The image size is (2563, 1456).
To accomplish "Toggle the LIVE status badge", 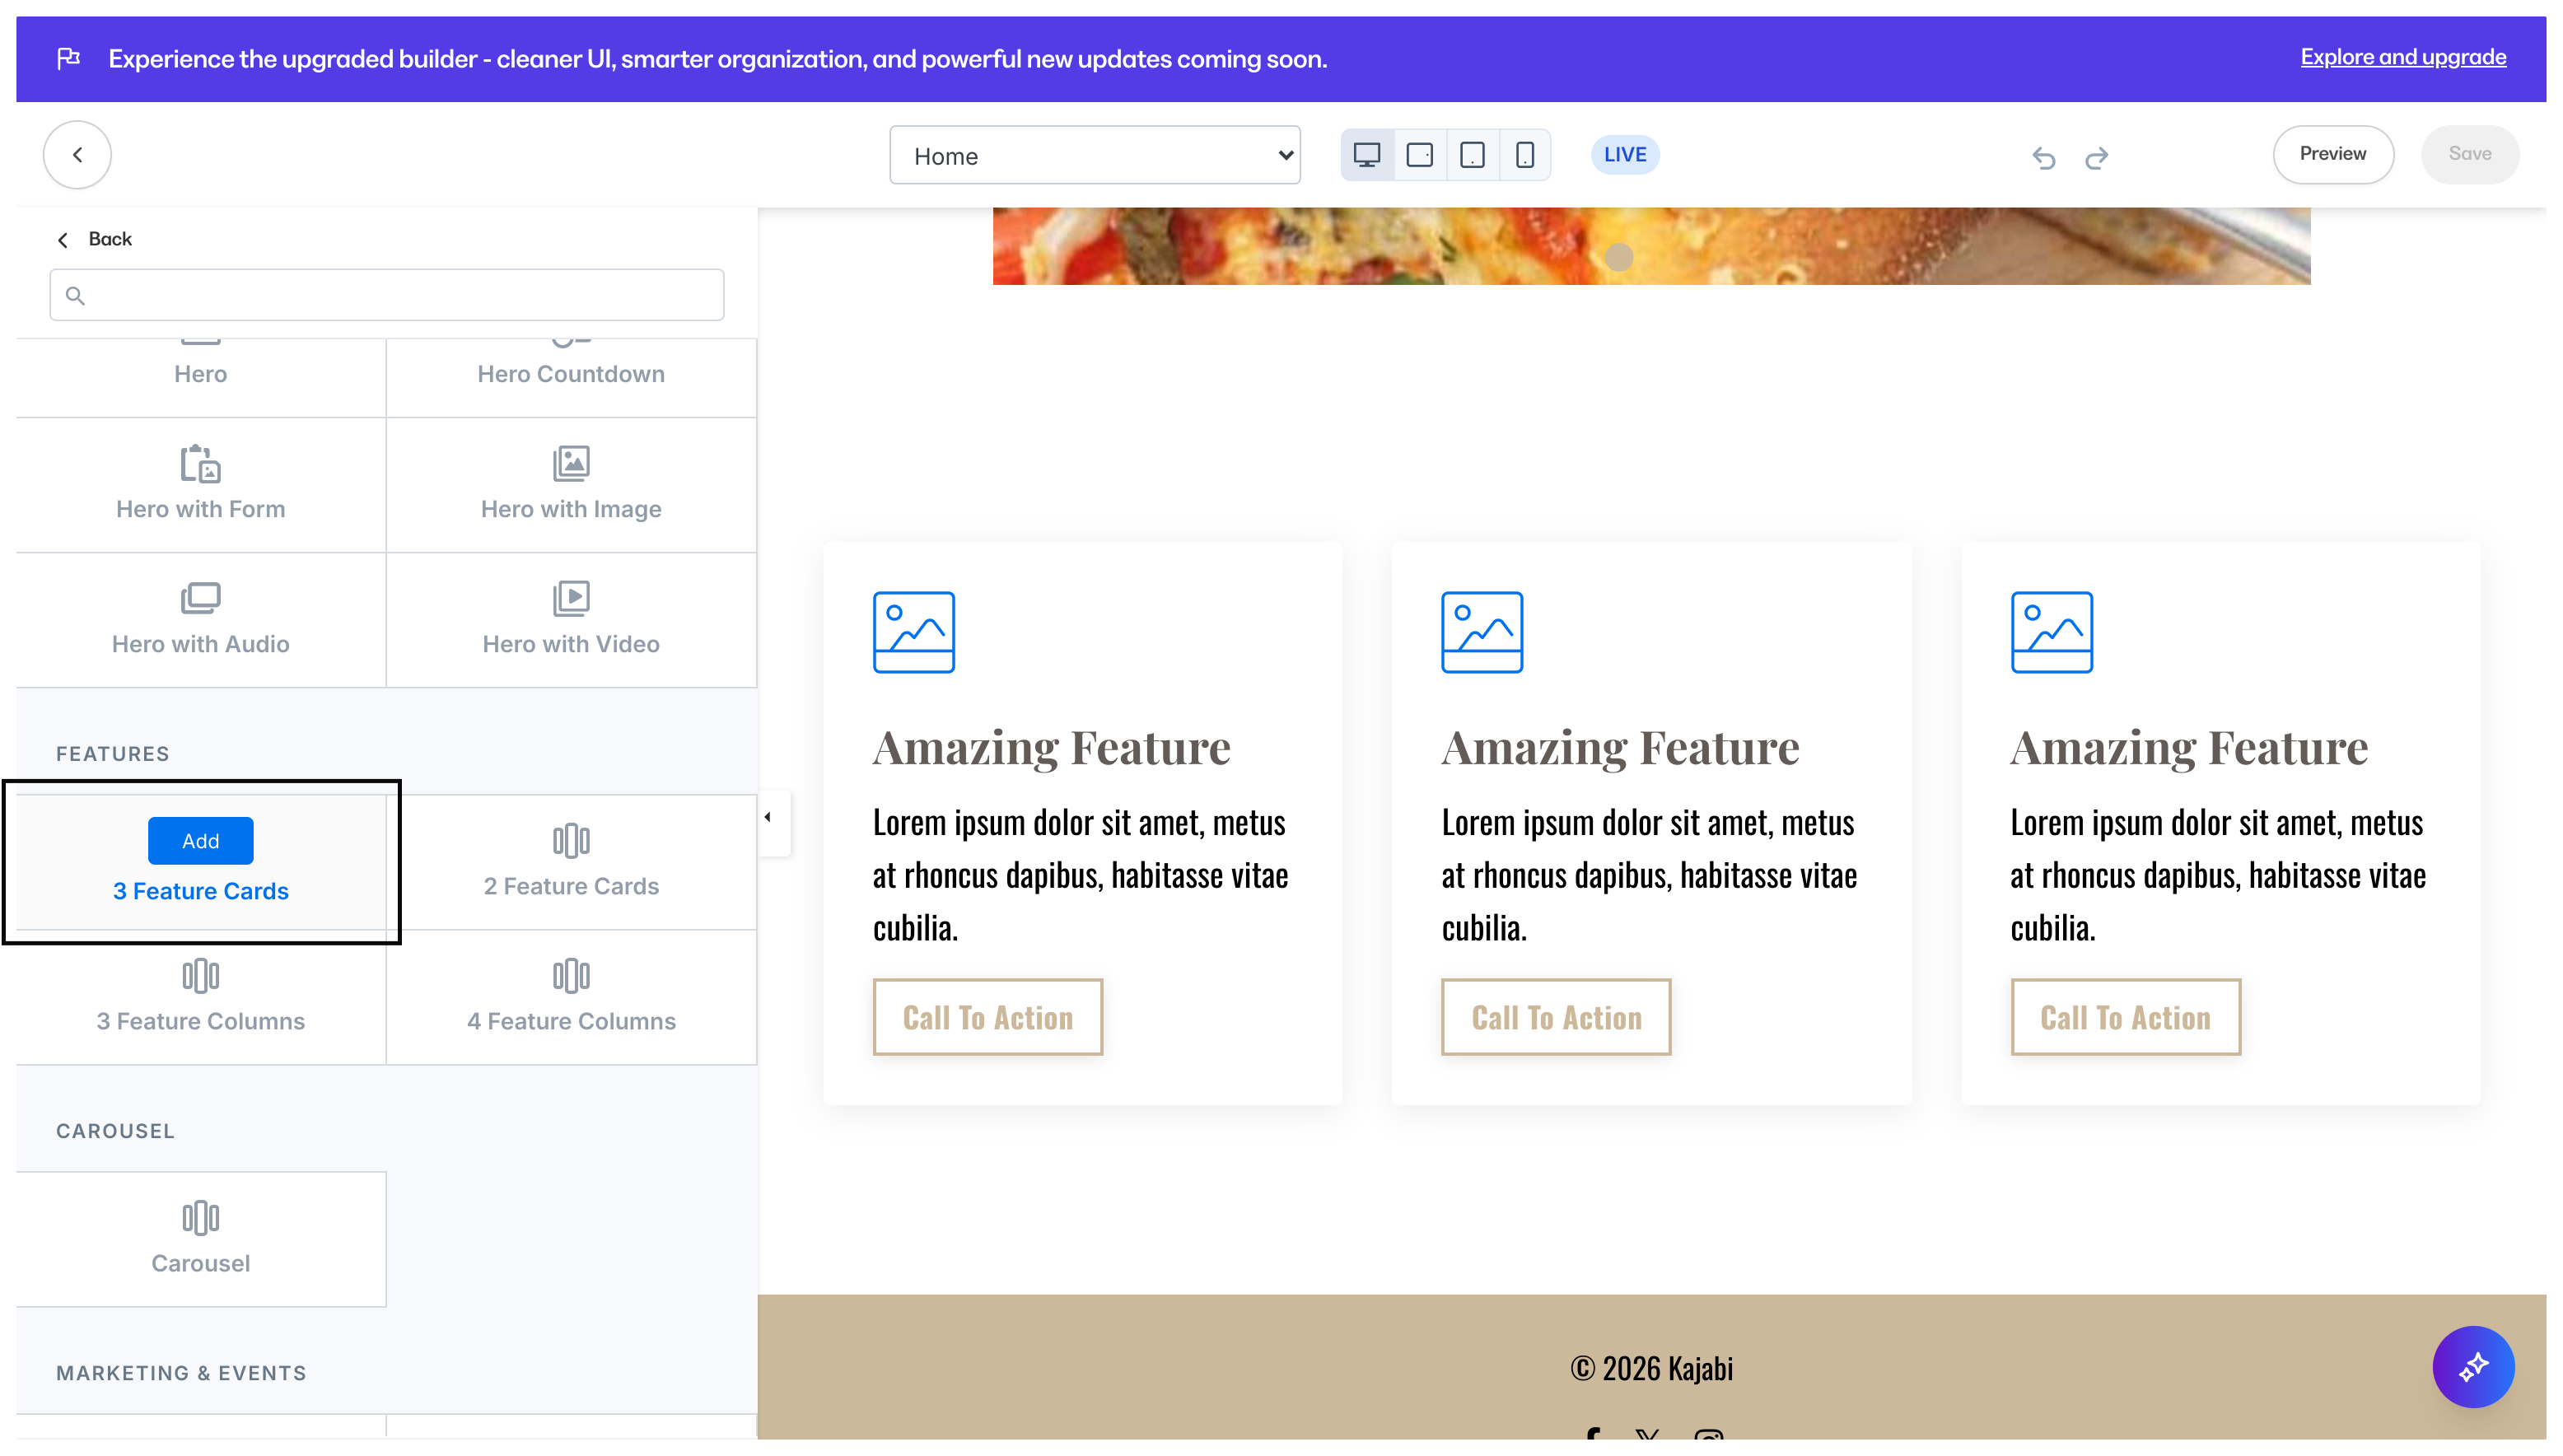I will (x=1624, y=155).
